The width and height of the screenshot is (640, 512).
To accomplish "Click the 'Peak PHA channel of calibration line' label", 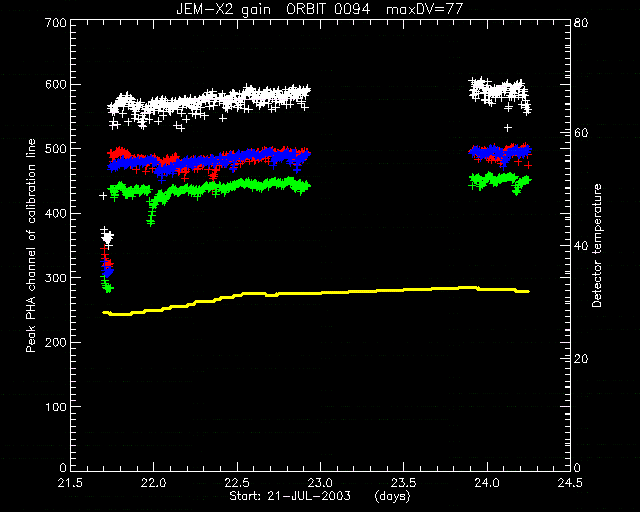I will 31,246.
